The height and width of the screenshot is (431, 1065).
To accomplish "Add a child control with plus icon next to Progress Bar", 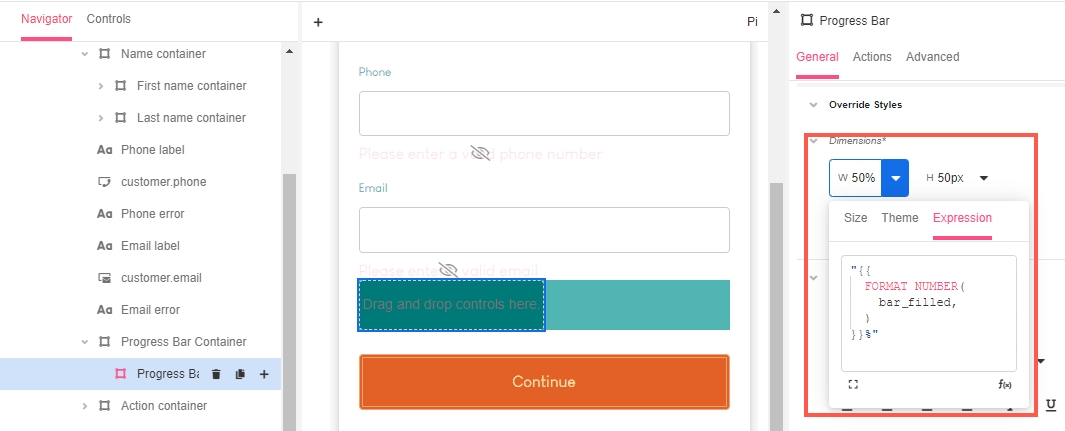I will pos(264,374).
